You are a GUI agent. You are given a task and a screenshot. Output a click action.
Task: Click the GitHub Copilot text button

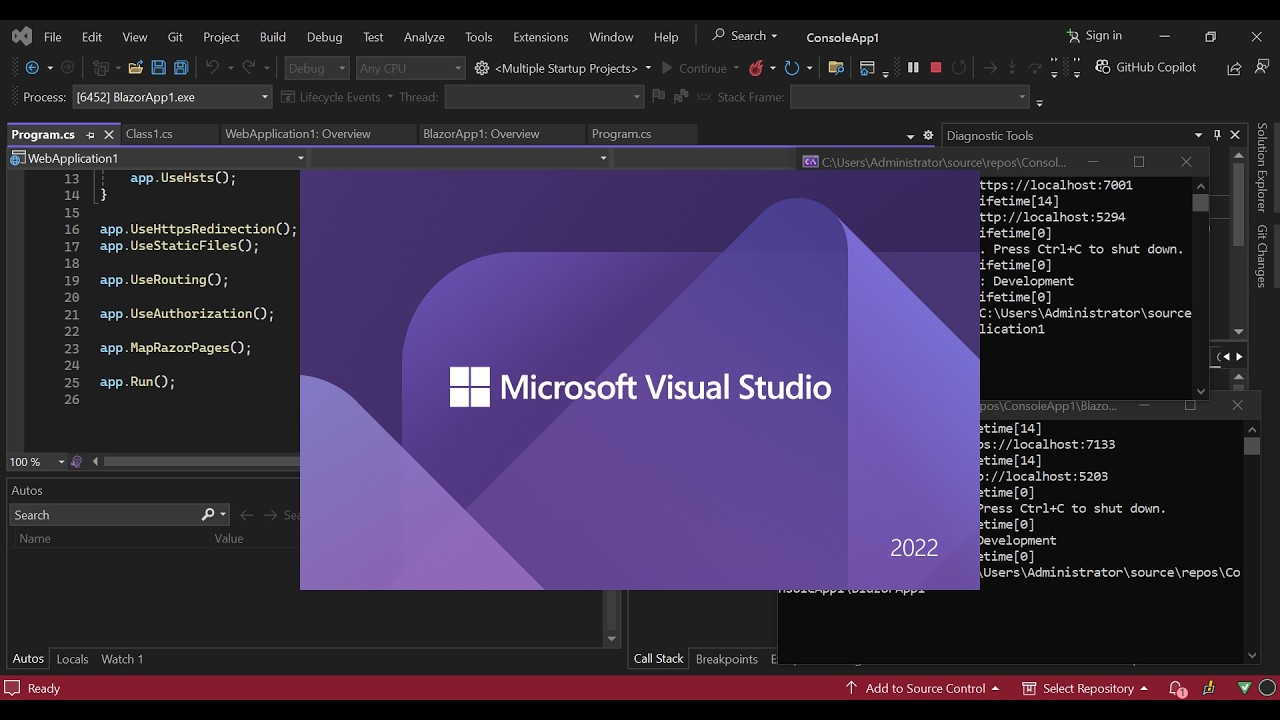click(1156, 67)
